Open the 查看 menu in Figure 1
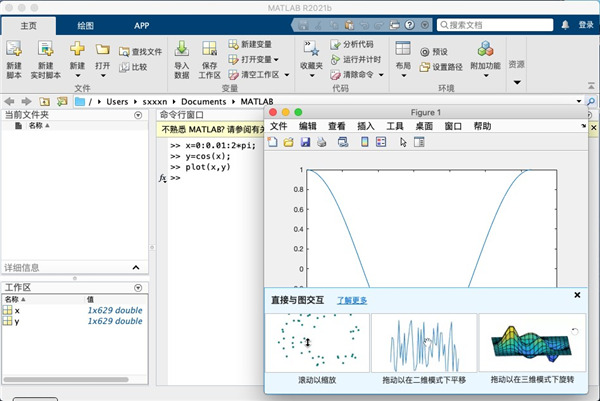Viewport: 600px width, 401px height. pos(337,126)
